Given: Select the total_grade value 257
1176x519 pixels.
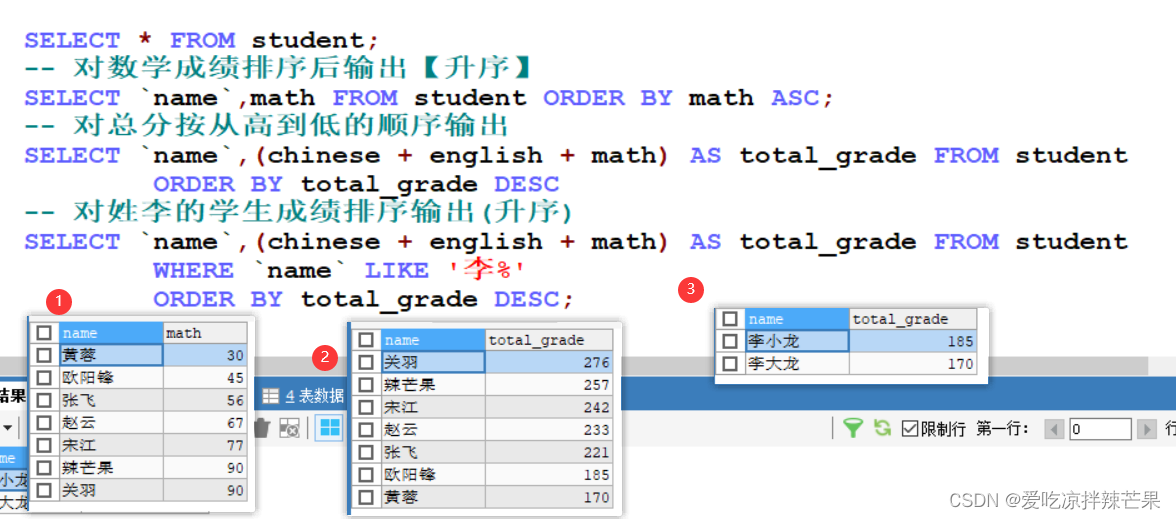Looking at the screenshot, I should click(x=549, y=385).
